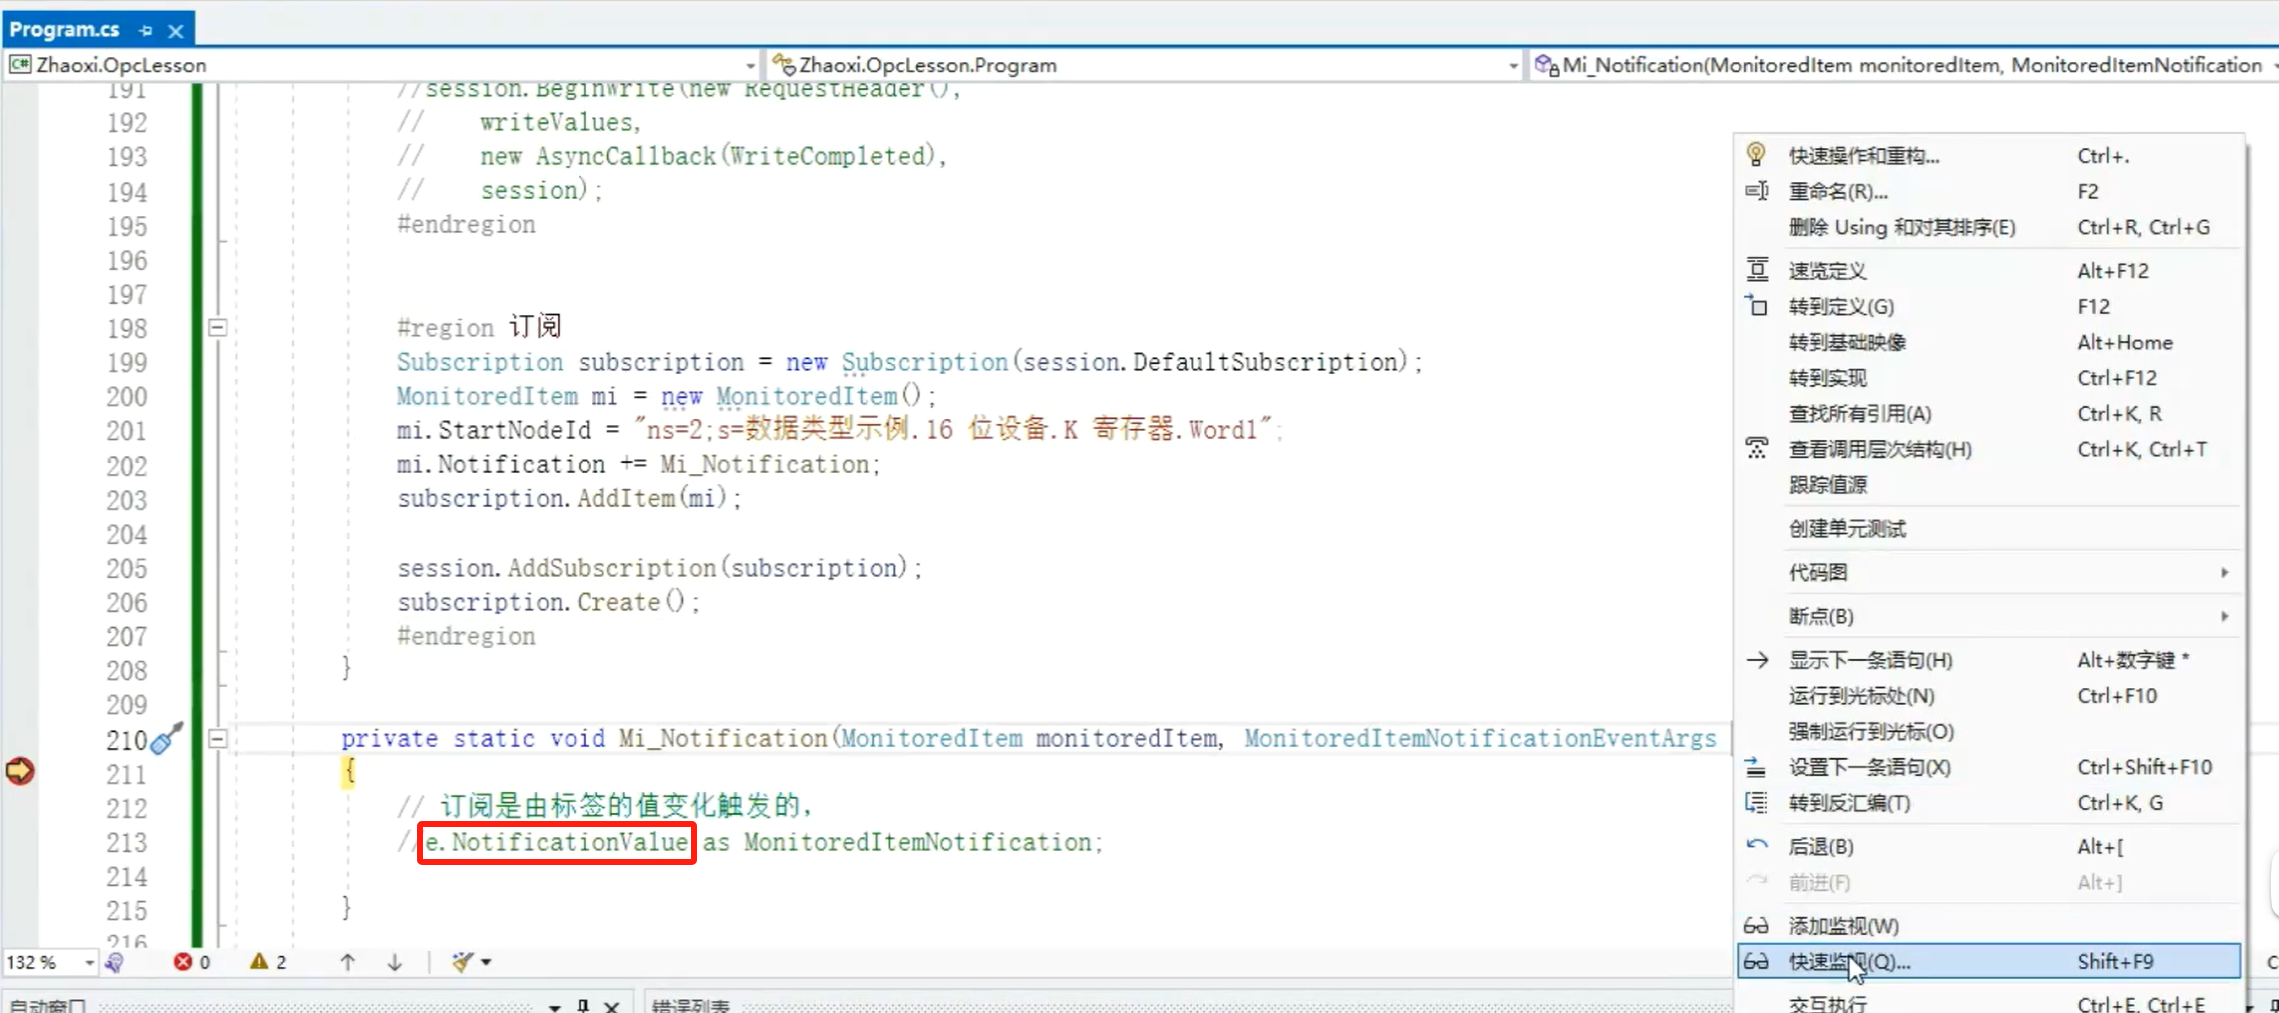Click the warnings indicator showing 2
This screenshot has width=2279, height=1013.
click(x=268, y=962)
